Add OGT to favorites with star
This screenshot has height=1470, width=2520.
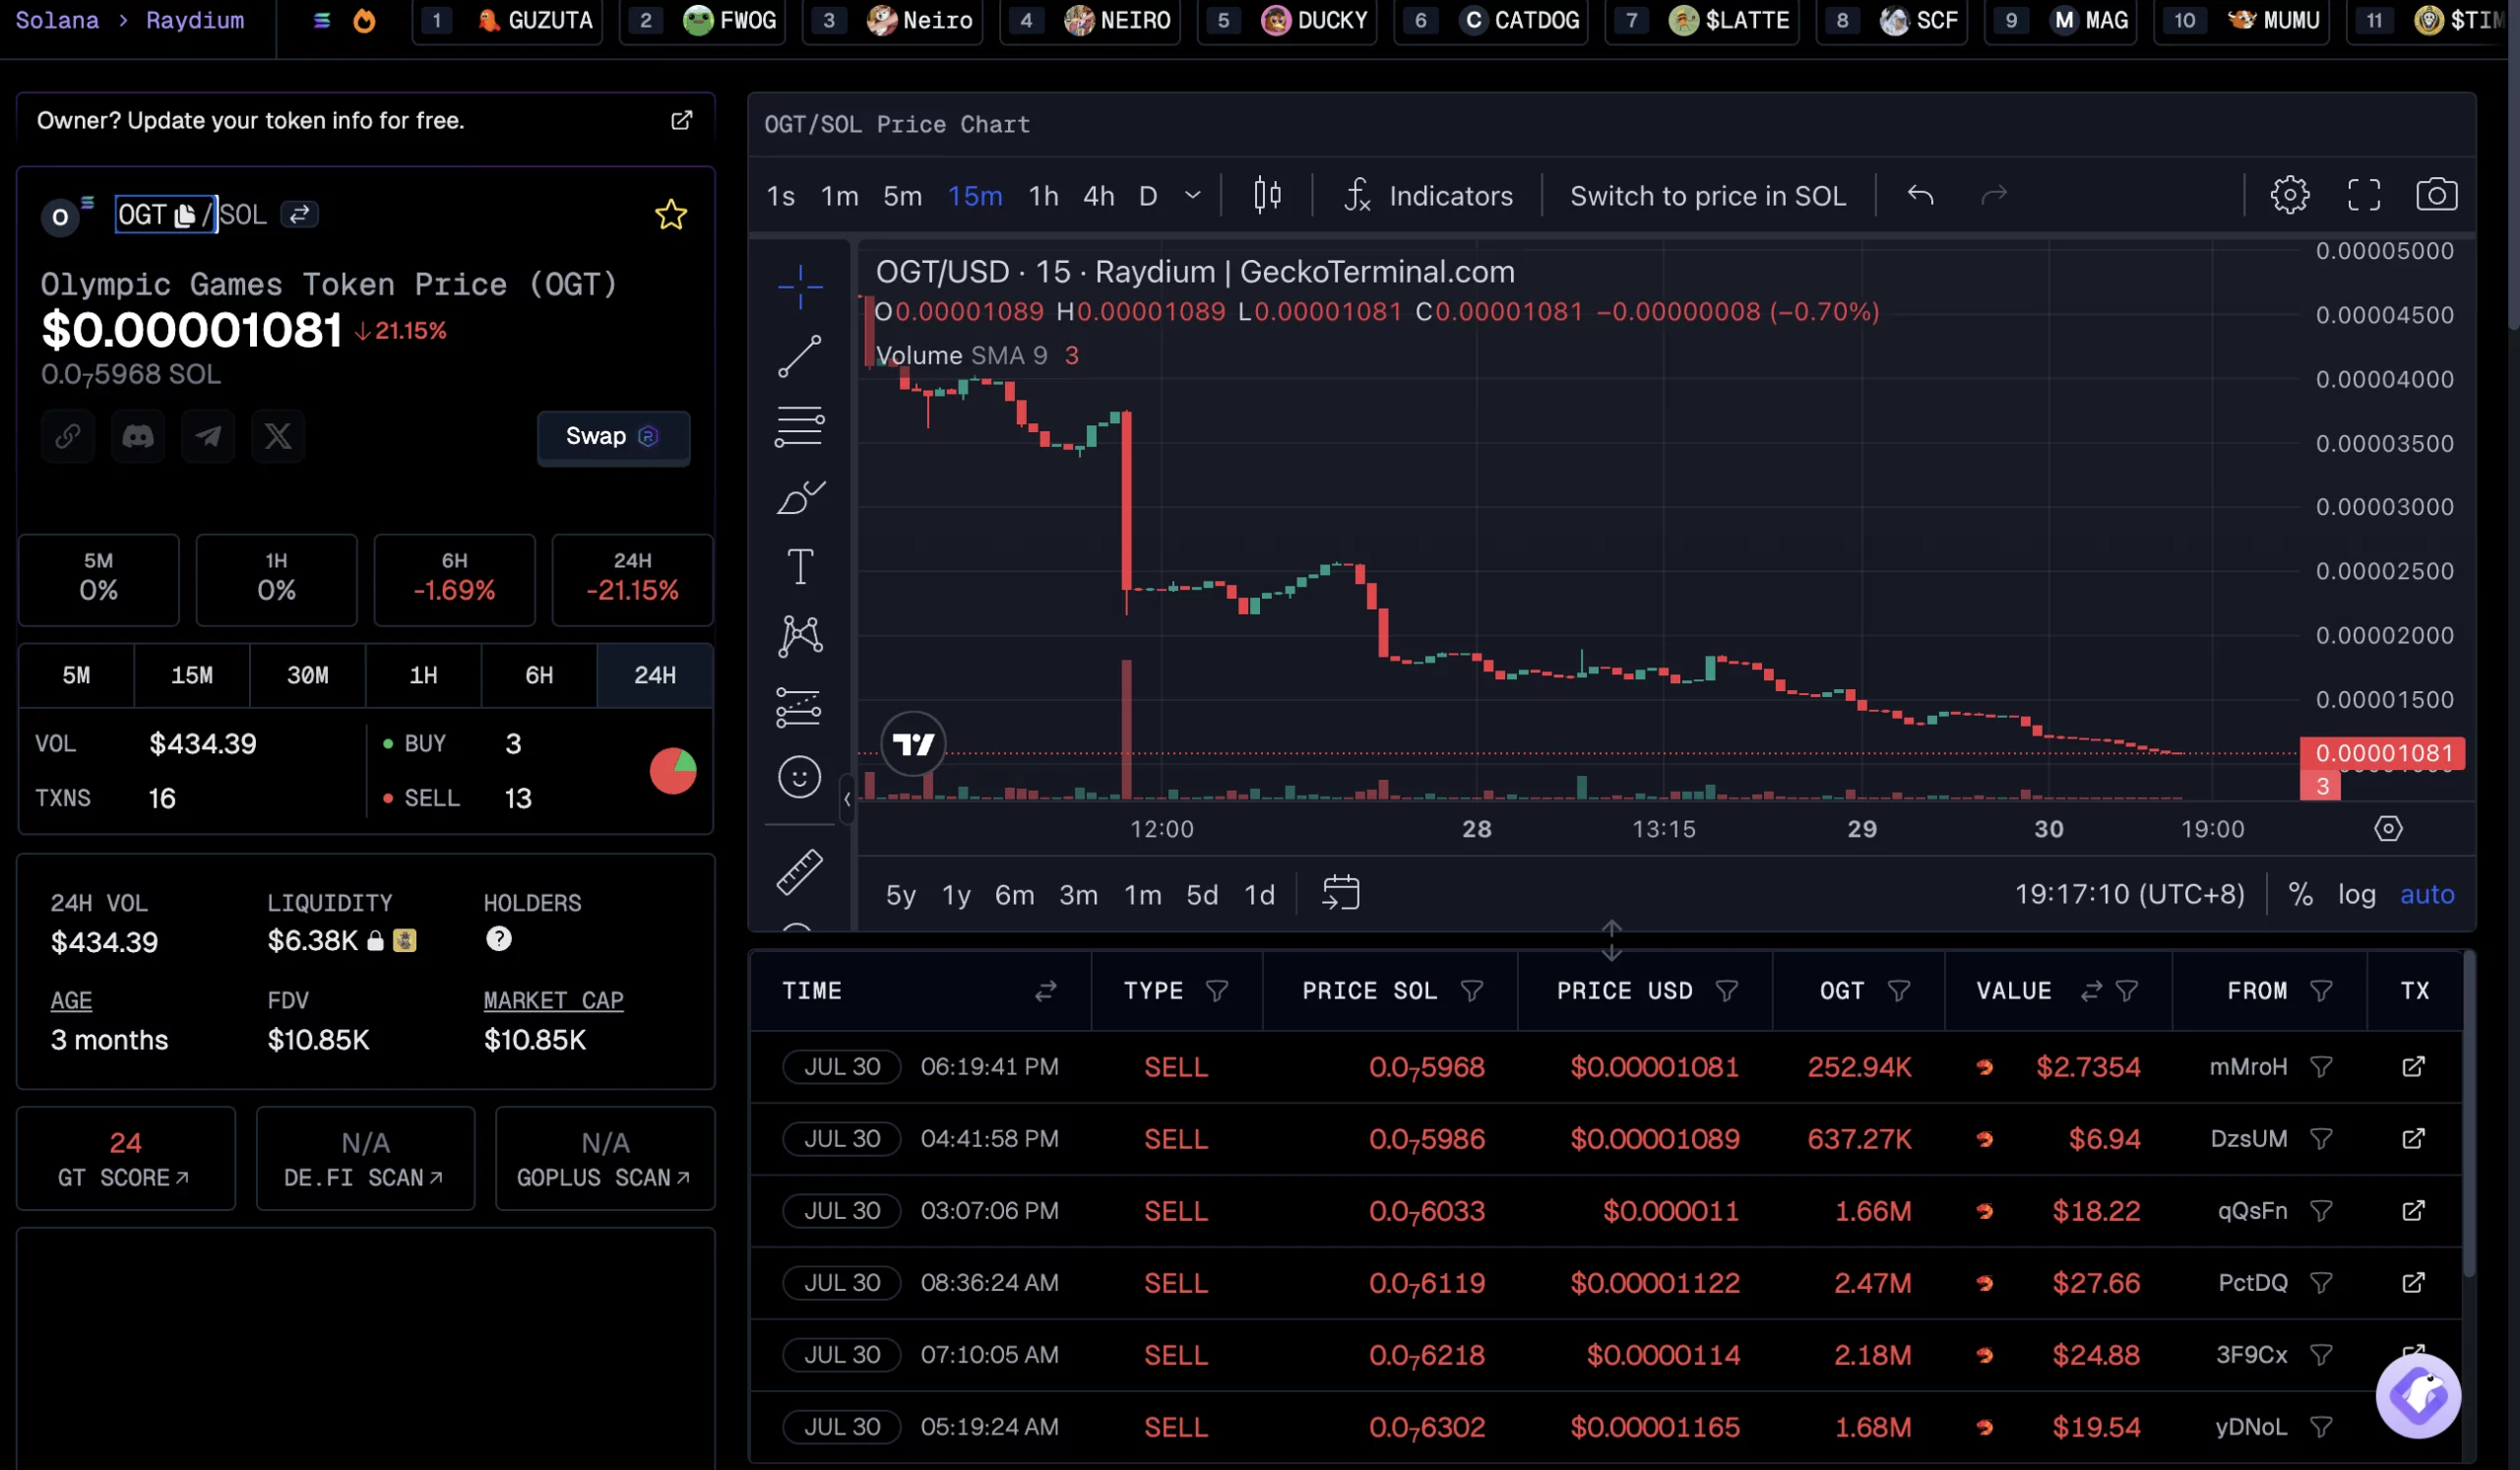point(671,215)
